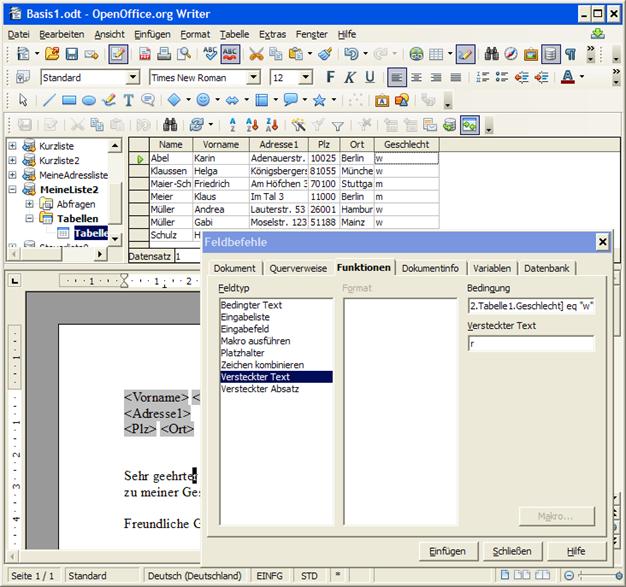Toggle justified paragraph alignment
This screenshot has width=626, height=587.
pos(456,77)
